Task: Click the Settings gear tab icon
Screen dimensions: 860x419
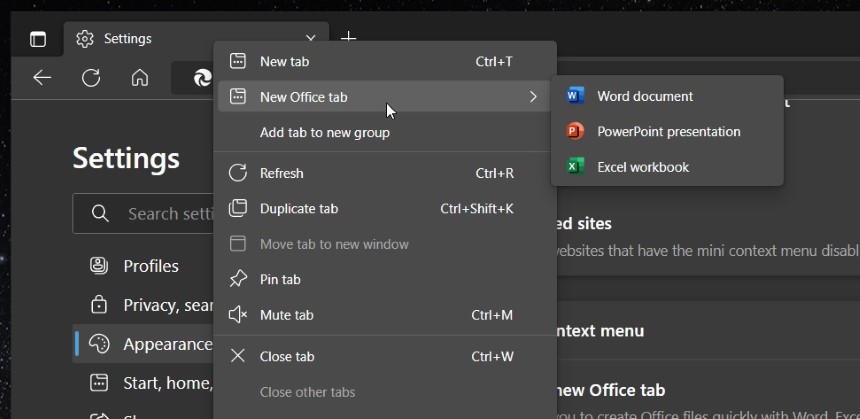Action: click(x=84, y=39)
